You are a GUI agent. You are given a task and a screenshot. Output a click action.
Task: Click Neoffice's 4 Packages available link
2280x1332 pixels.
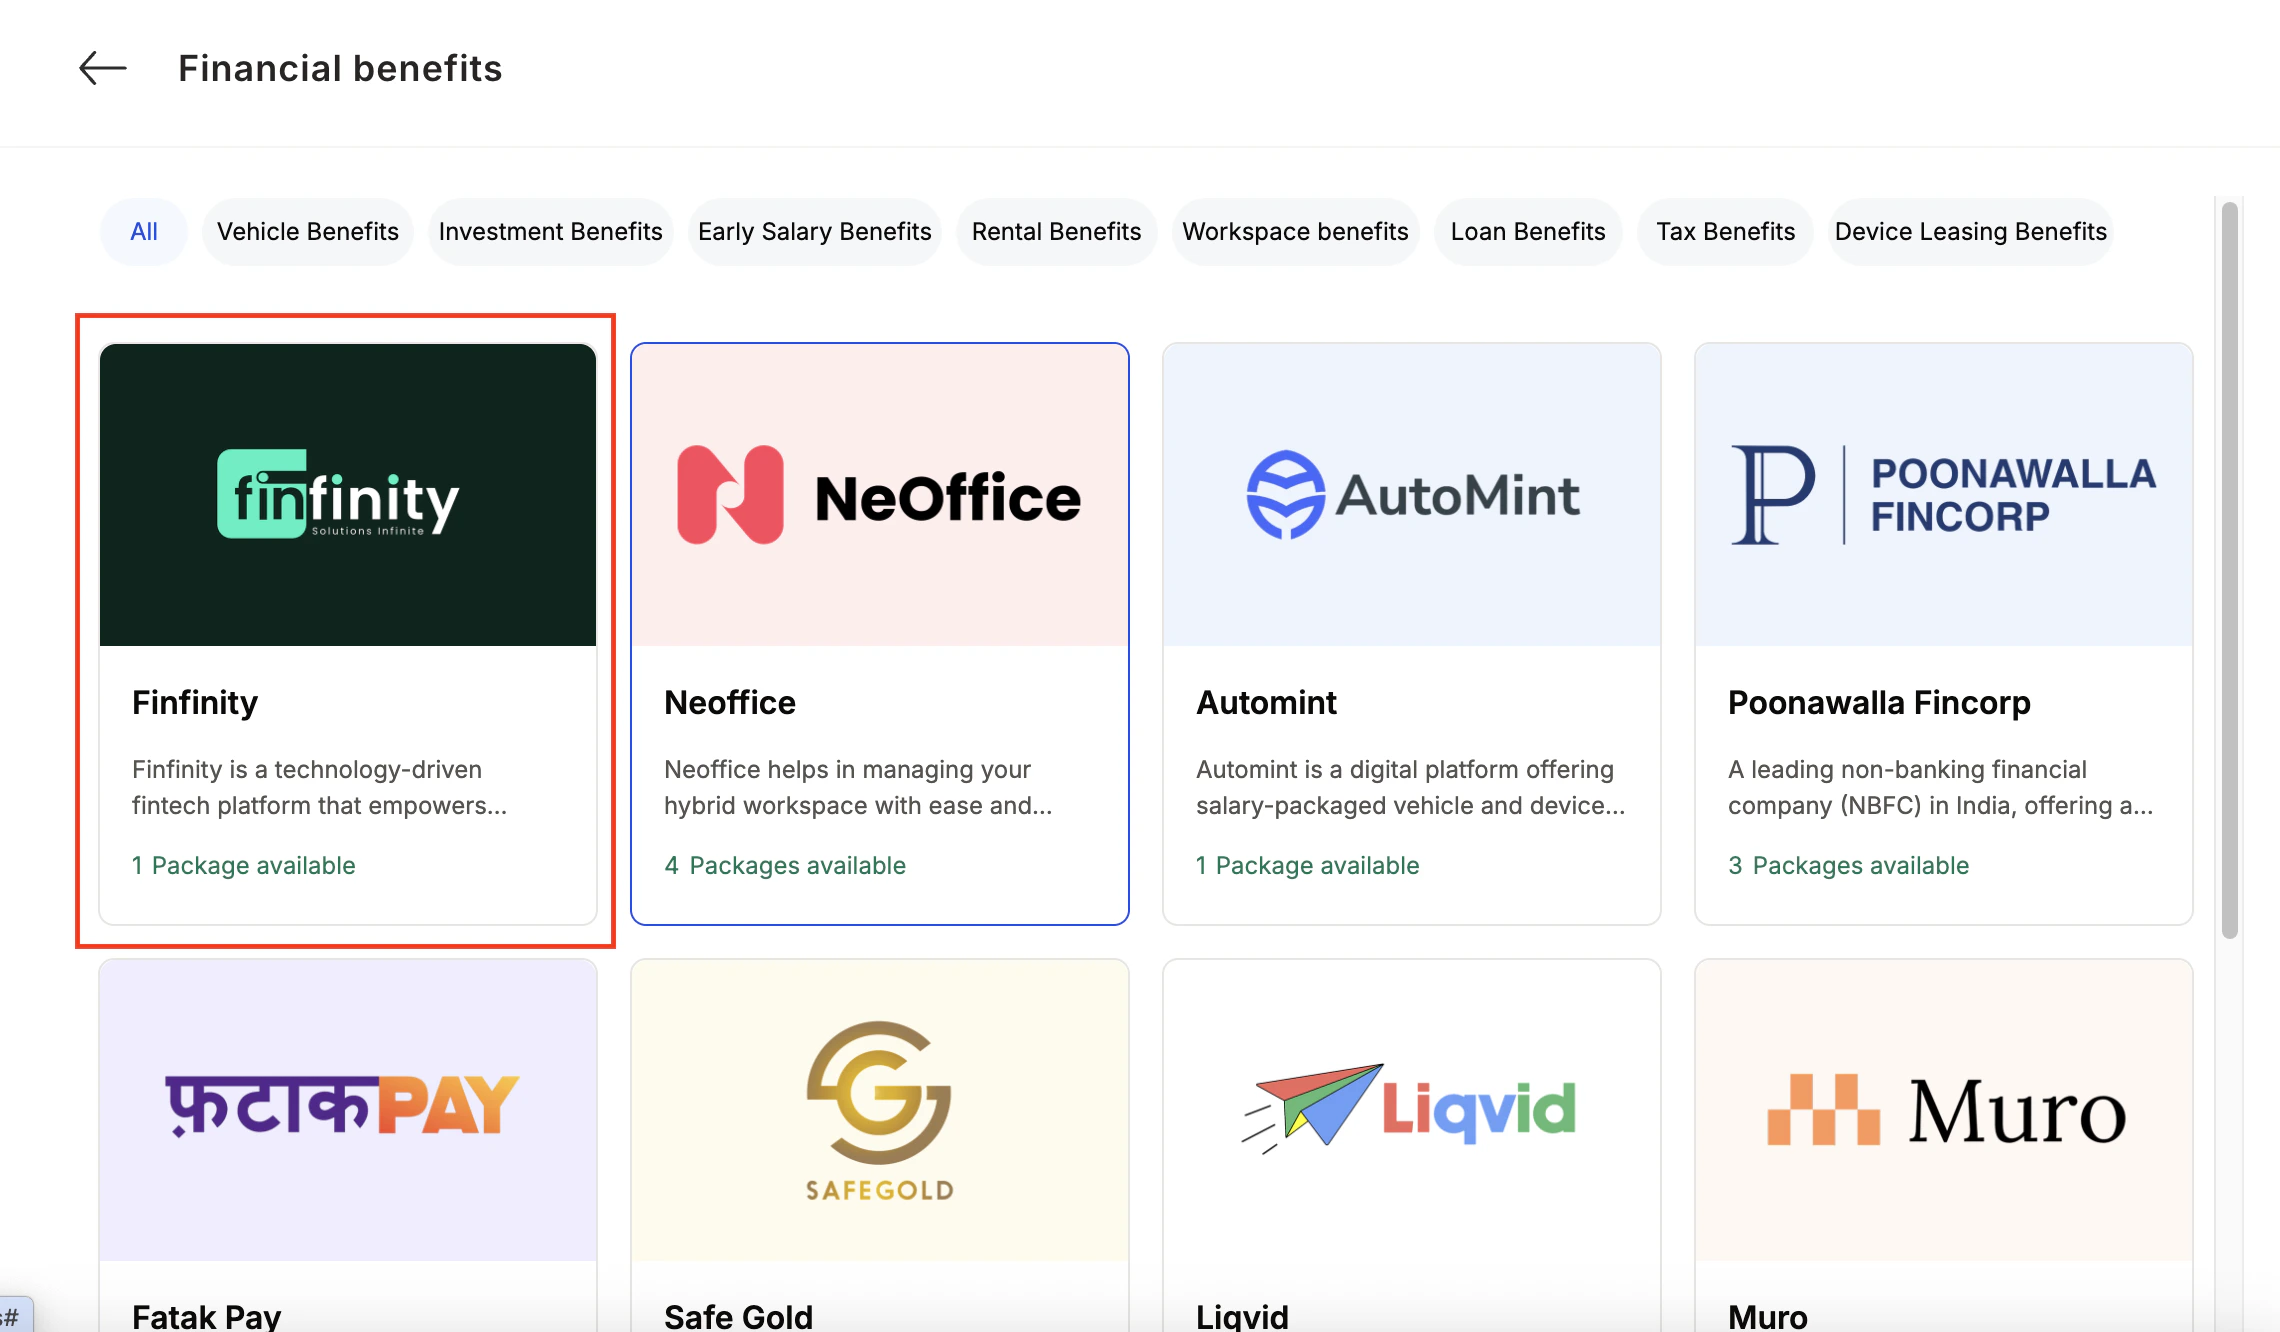coord(785,865)
